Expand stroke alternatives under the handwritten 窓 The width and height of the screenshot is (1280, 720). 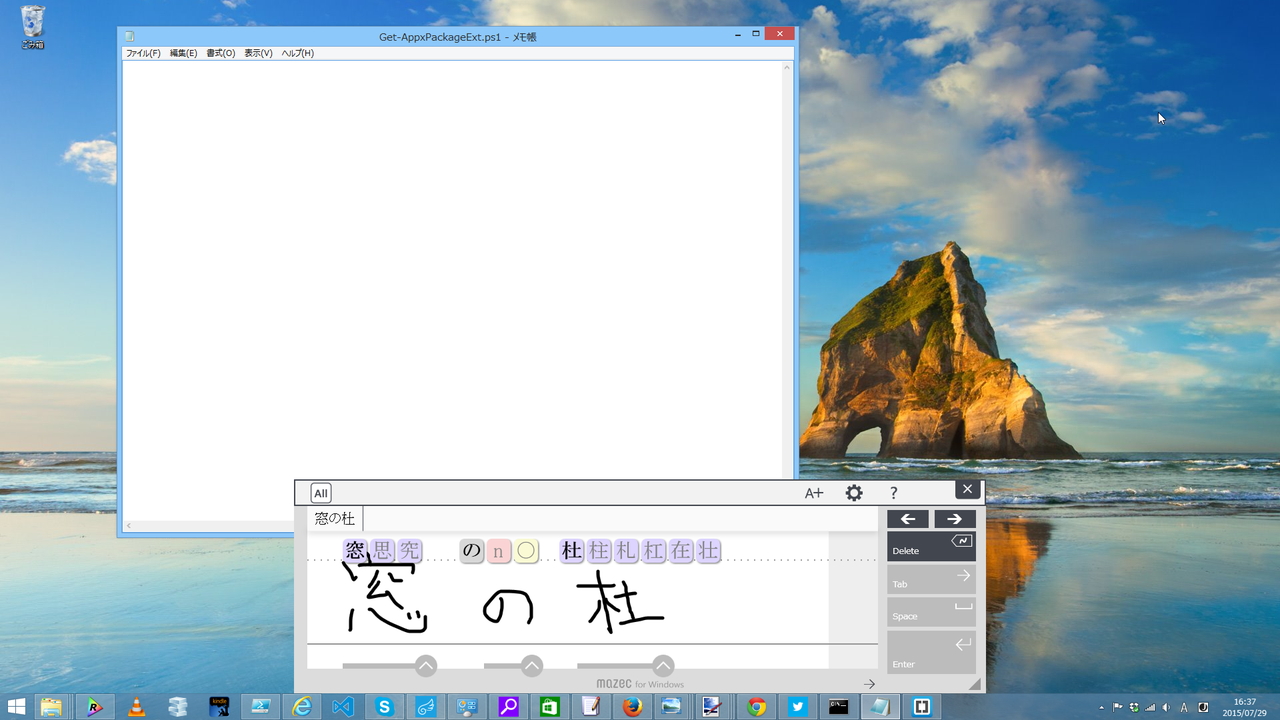click(x=426, y=665)
